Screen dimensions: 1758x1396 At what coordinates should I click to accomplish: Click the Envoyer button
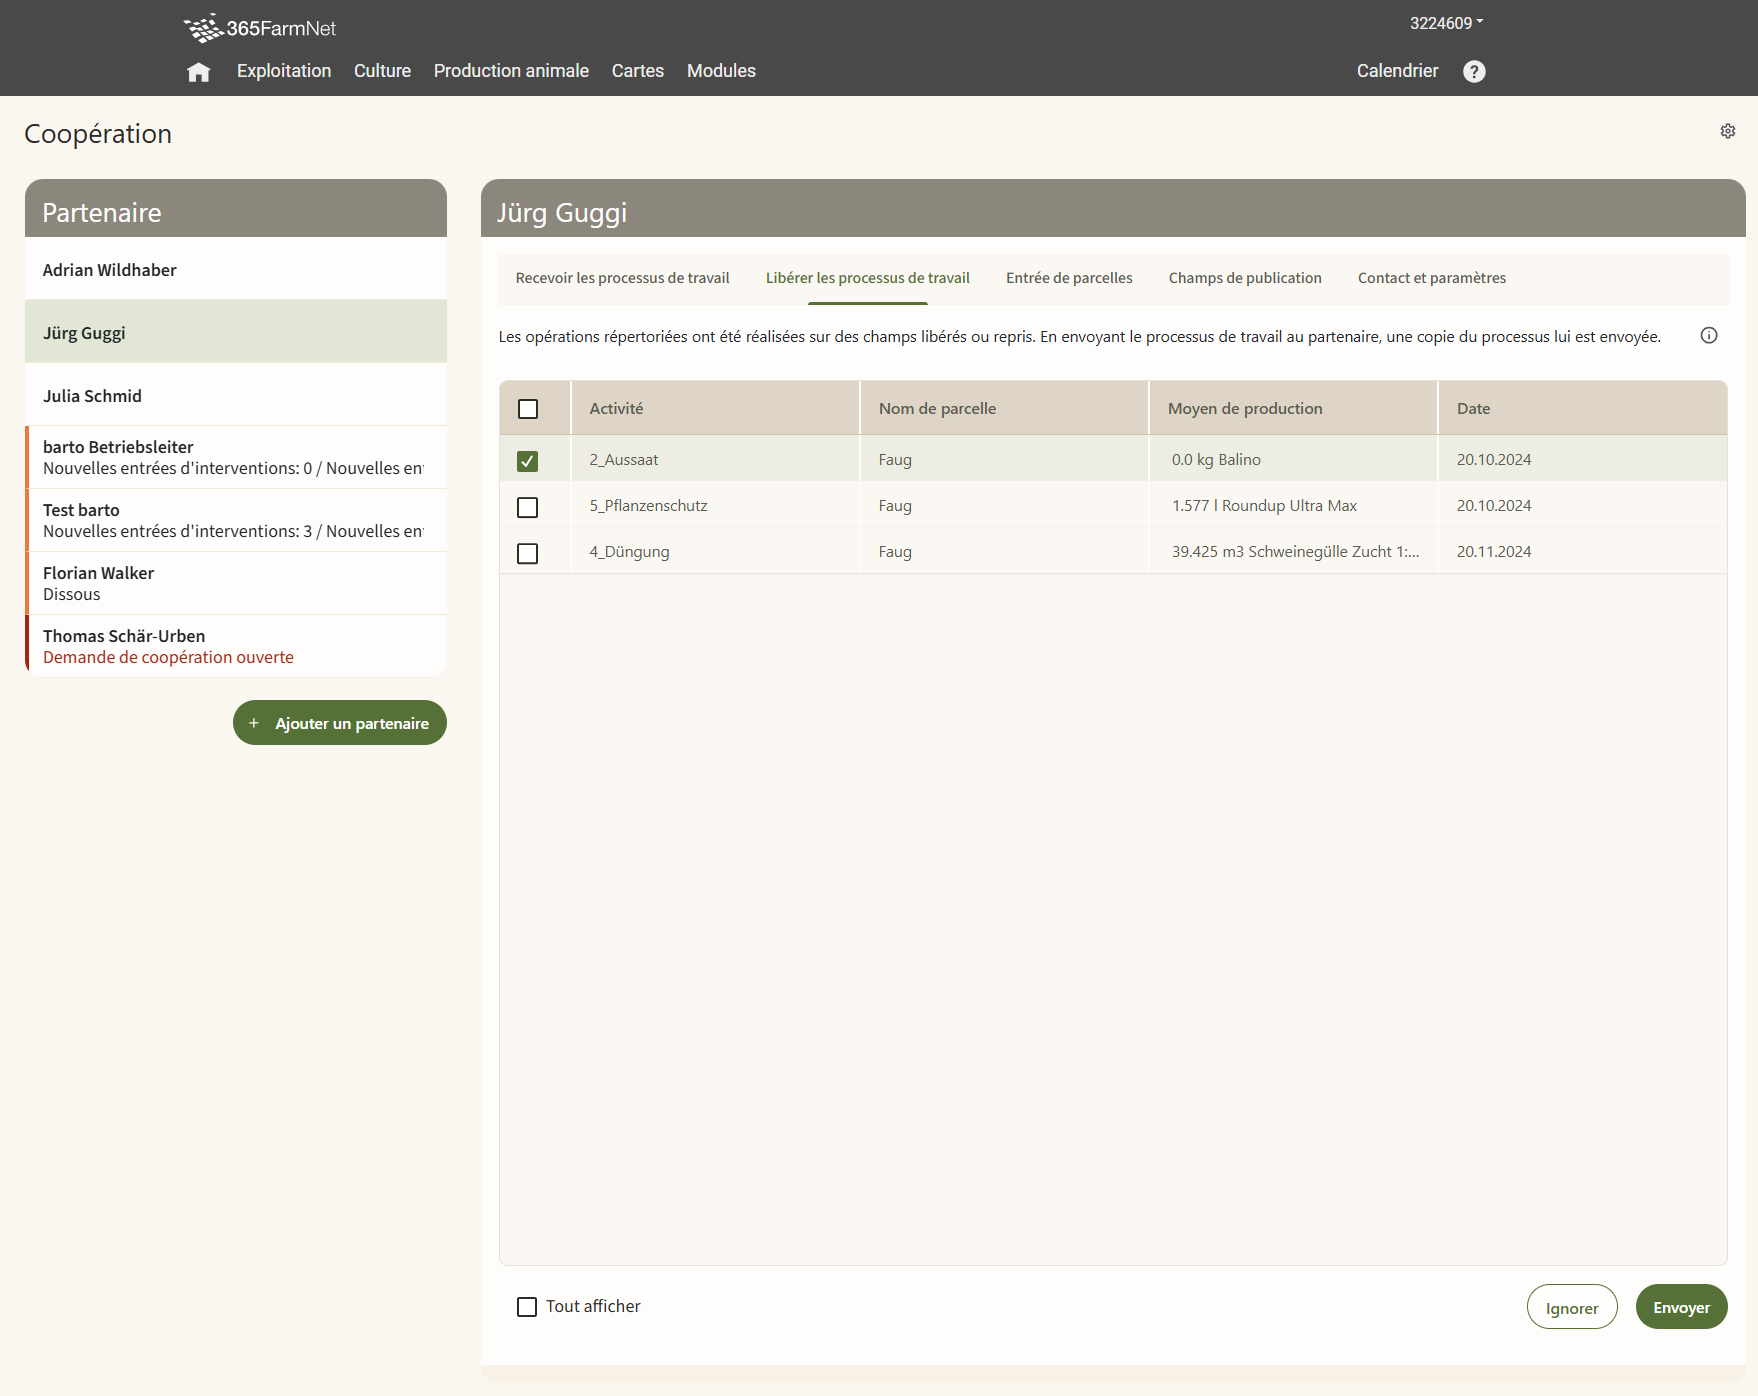(1680, 1307)
